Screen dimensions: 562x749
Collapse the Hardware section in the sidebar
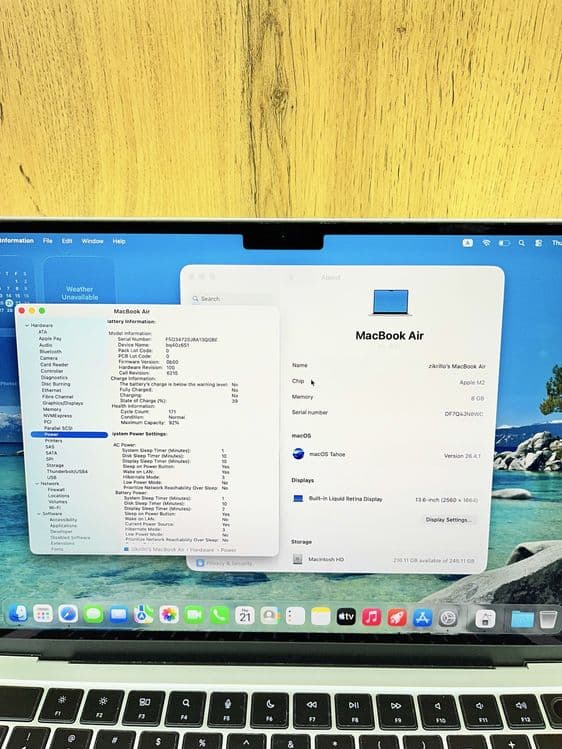point(27,325)
